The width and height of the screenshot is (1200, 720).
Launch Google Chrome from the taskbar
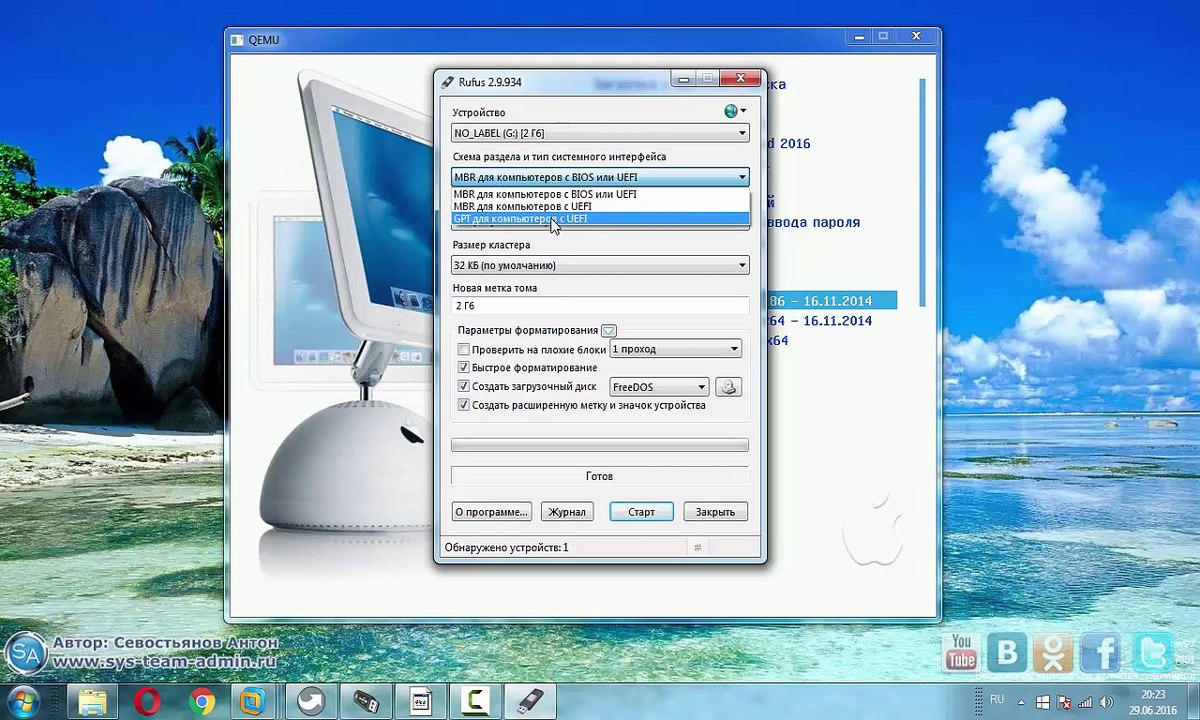point(202,701)
